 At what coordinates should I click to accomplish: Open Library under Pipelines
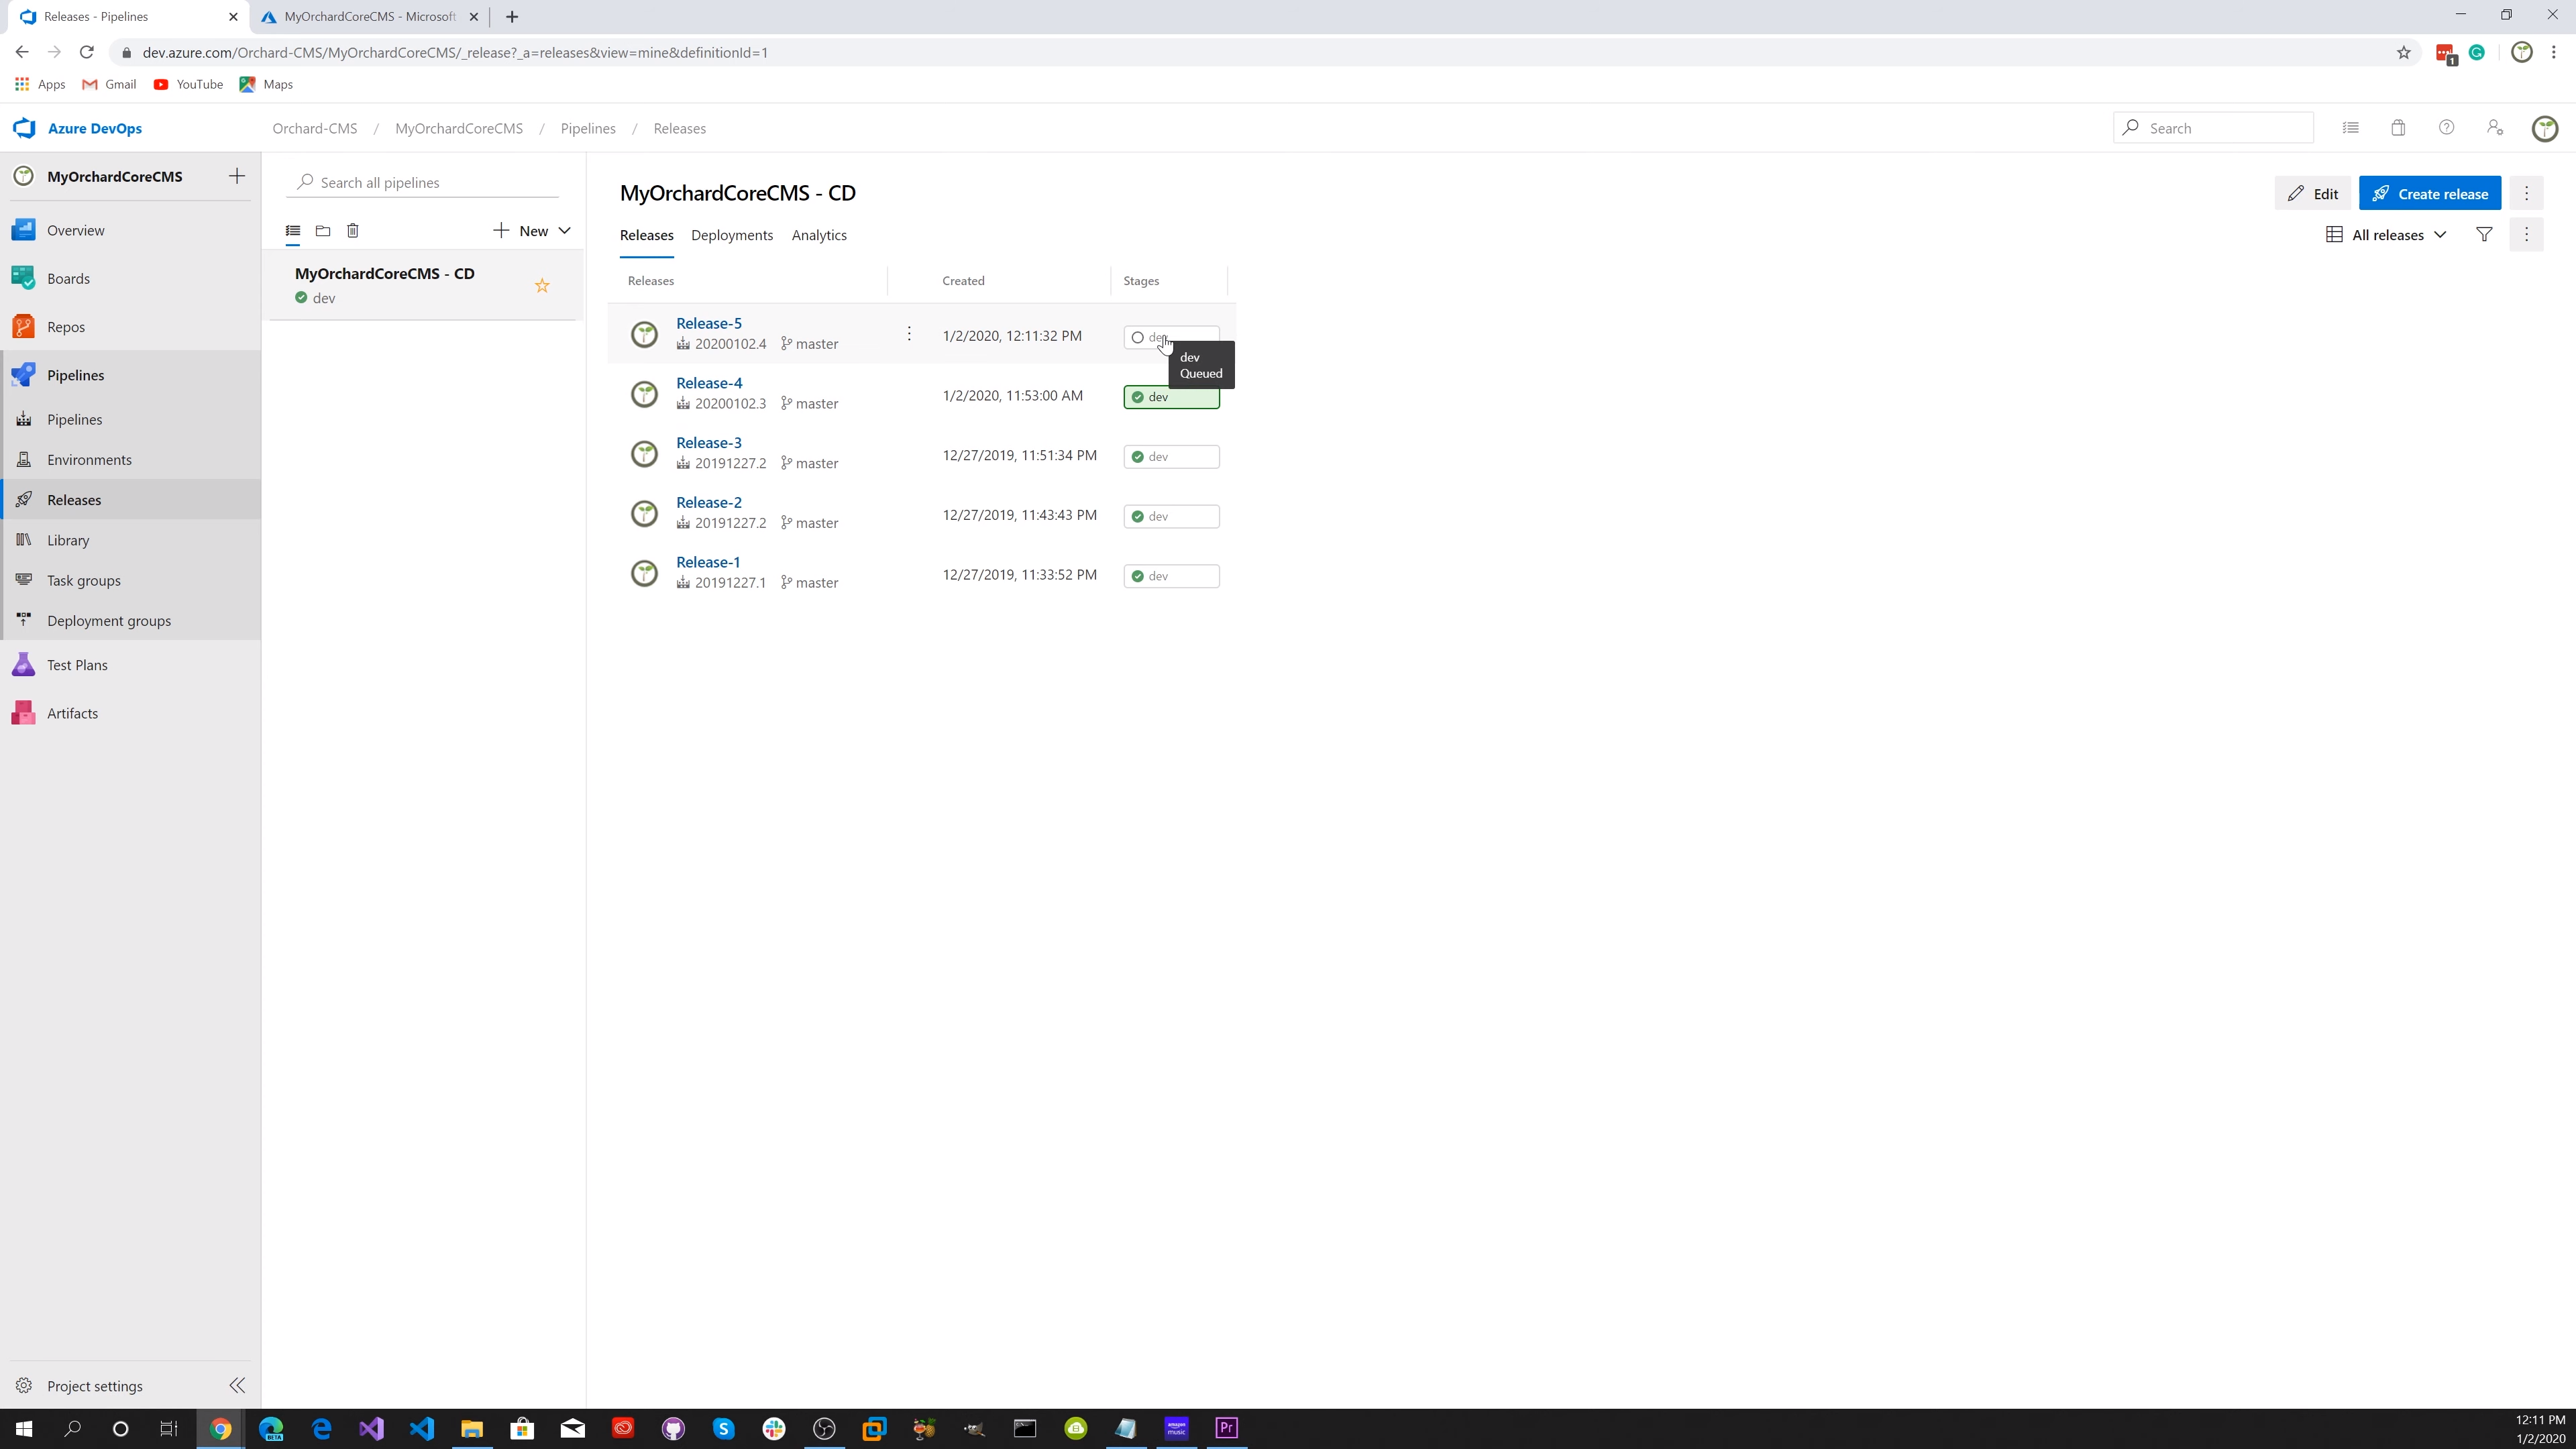pos(68,540)
